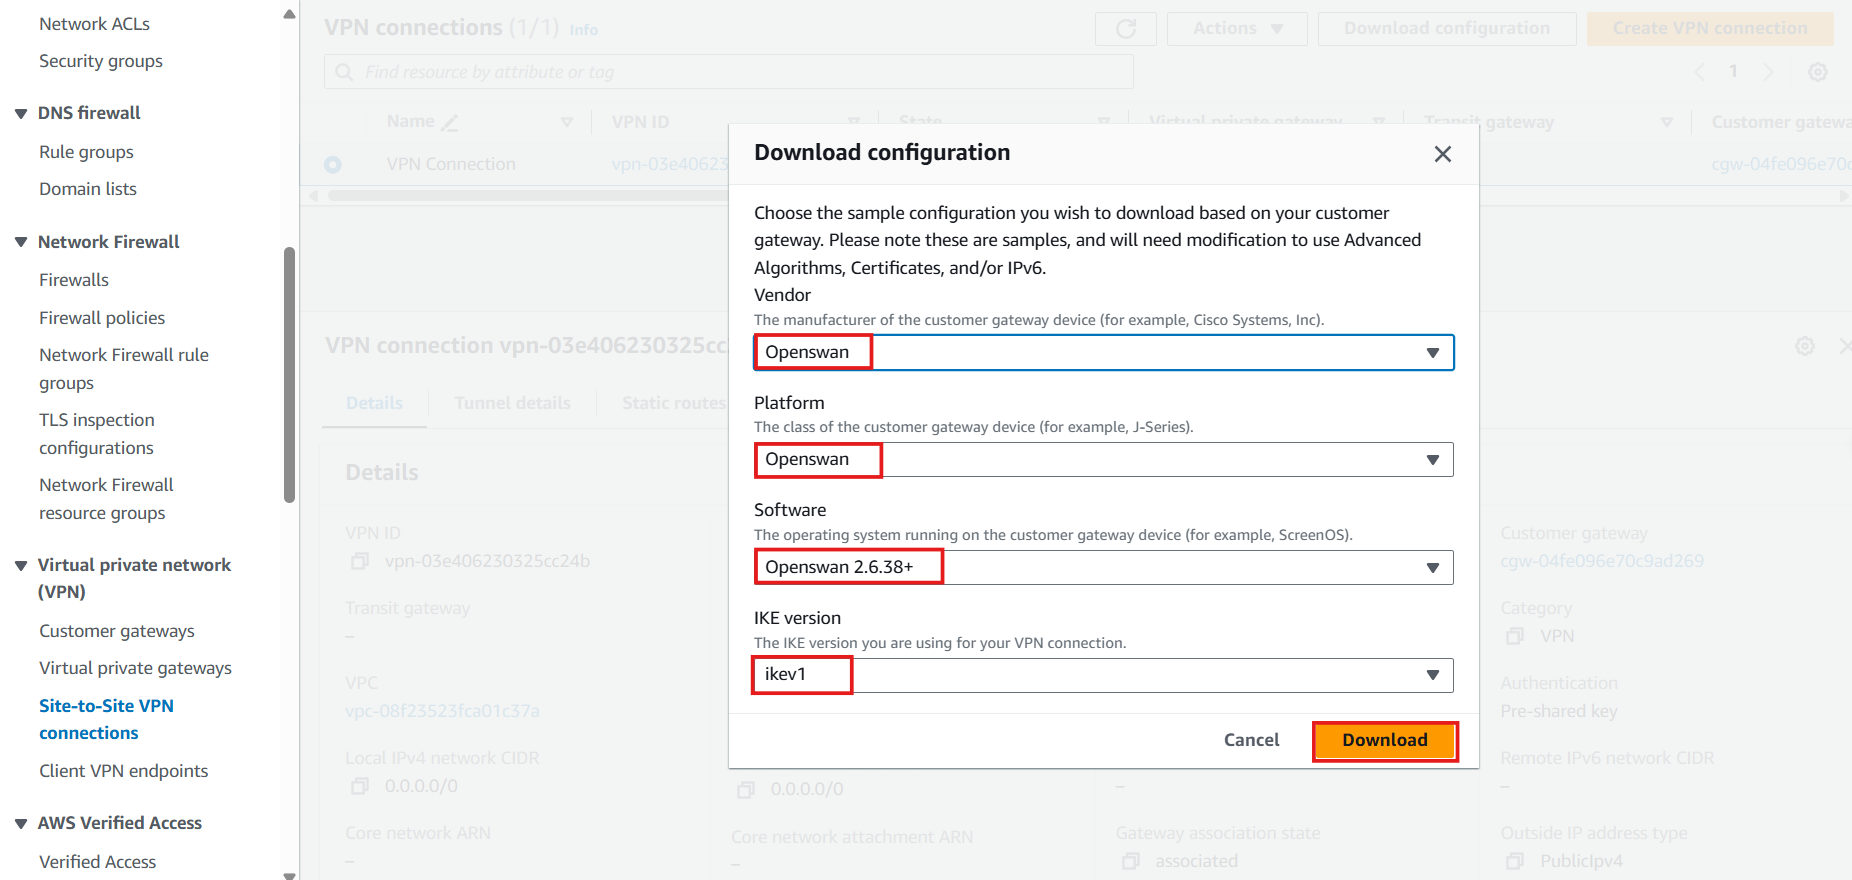Open Firewall policies in sidebar
This screenshot has width=1852, height=880.
tap(102, 318)
